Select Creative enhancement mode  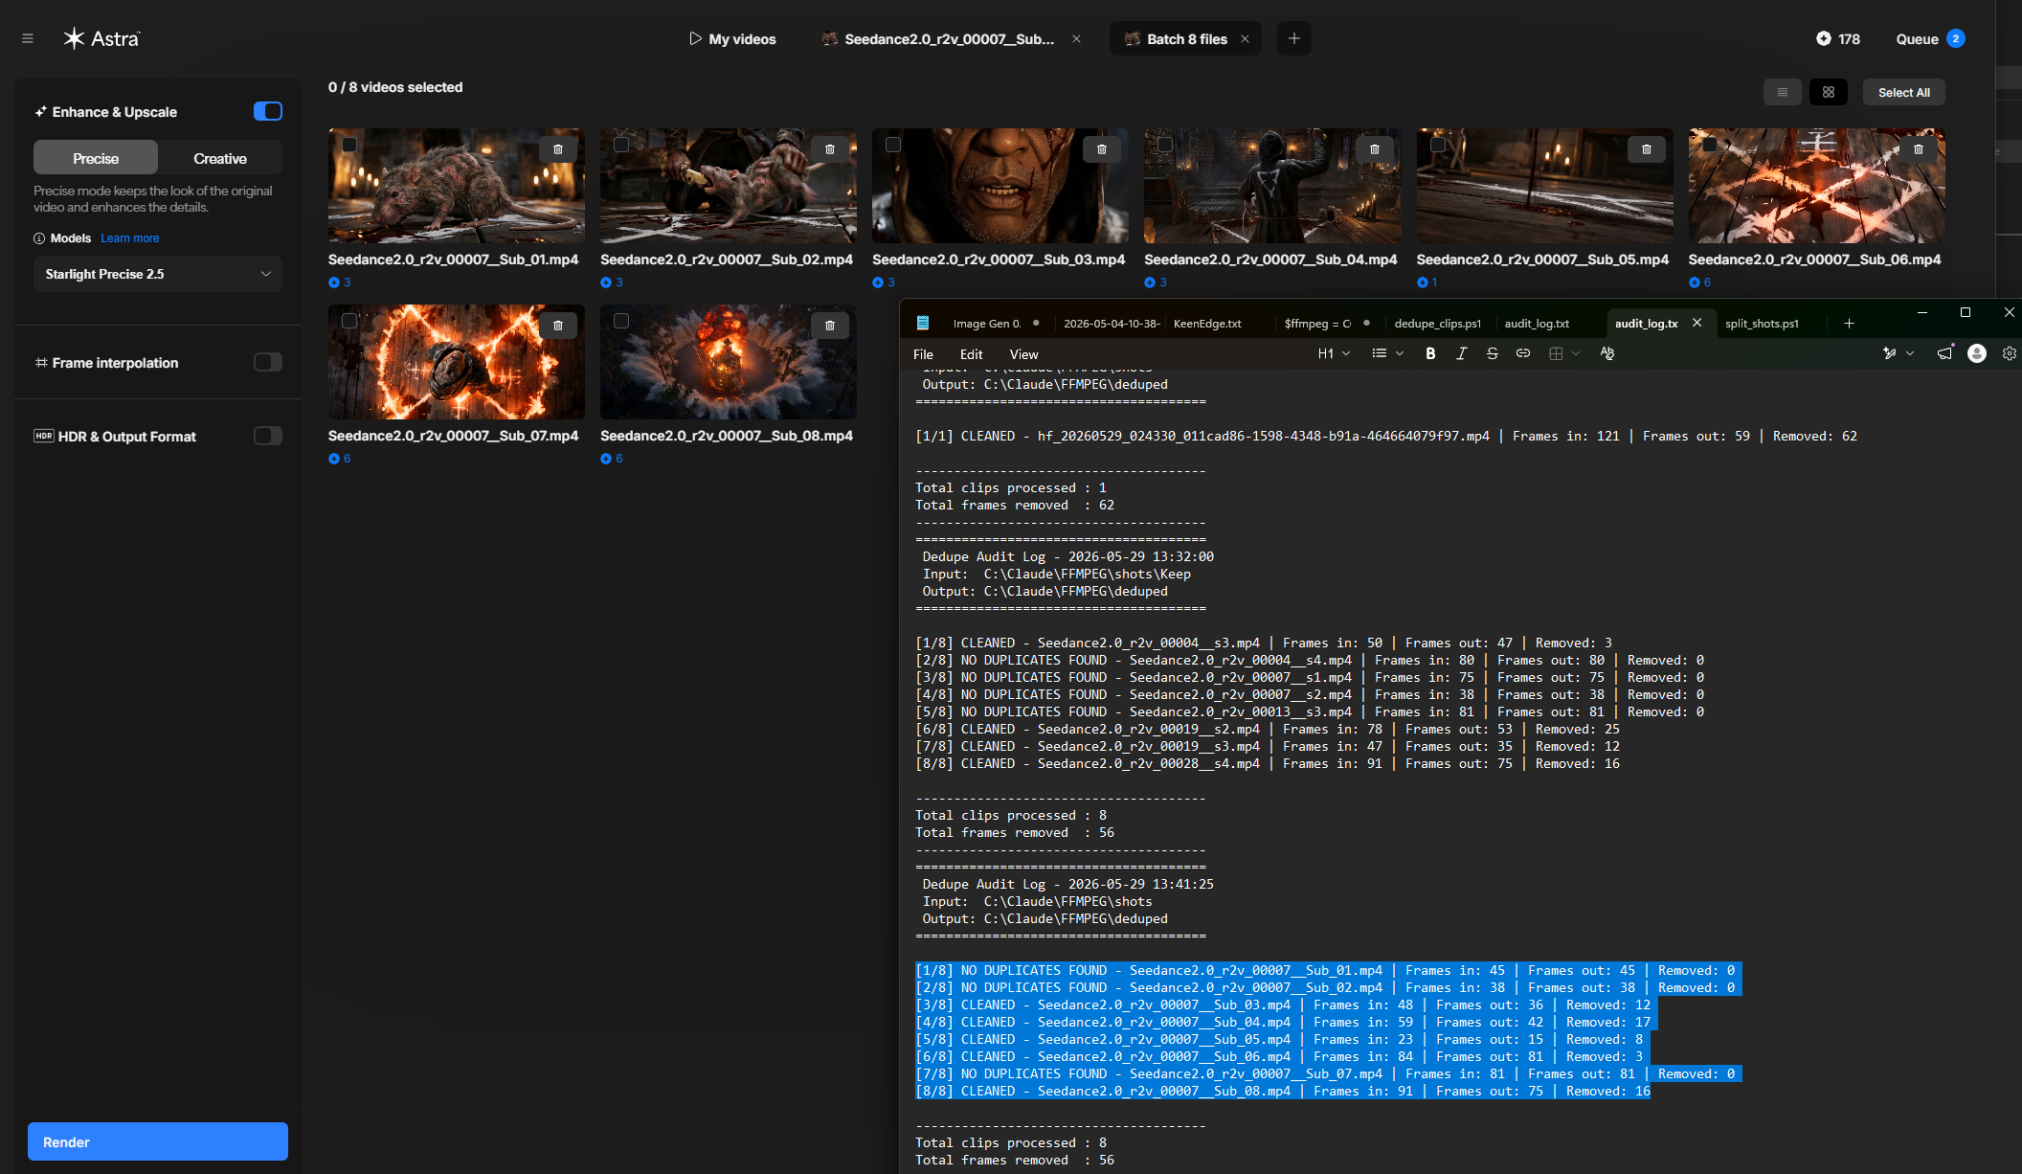(x=220, y=158)
